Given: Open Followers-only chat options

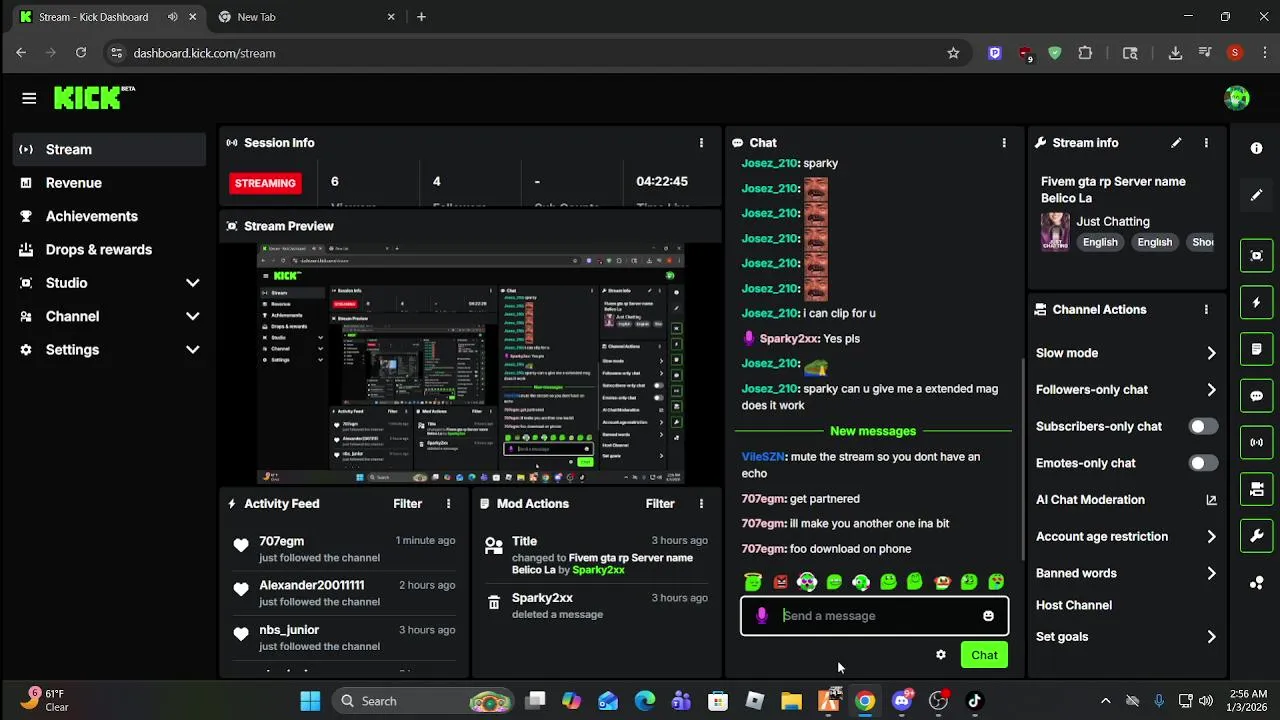Looking at the screenshot, I should (1126, 390).
